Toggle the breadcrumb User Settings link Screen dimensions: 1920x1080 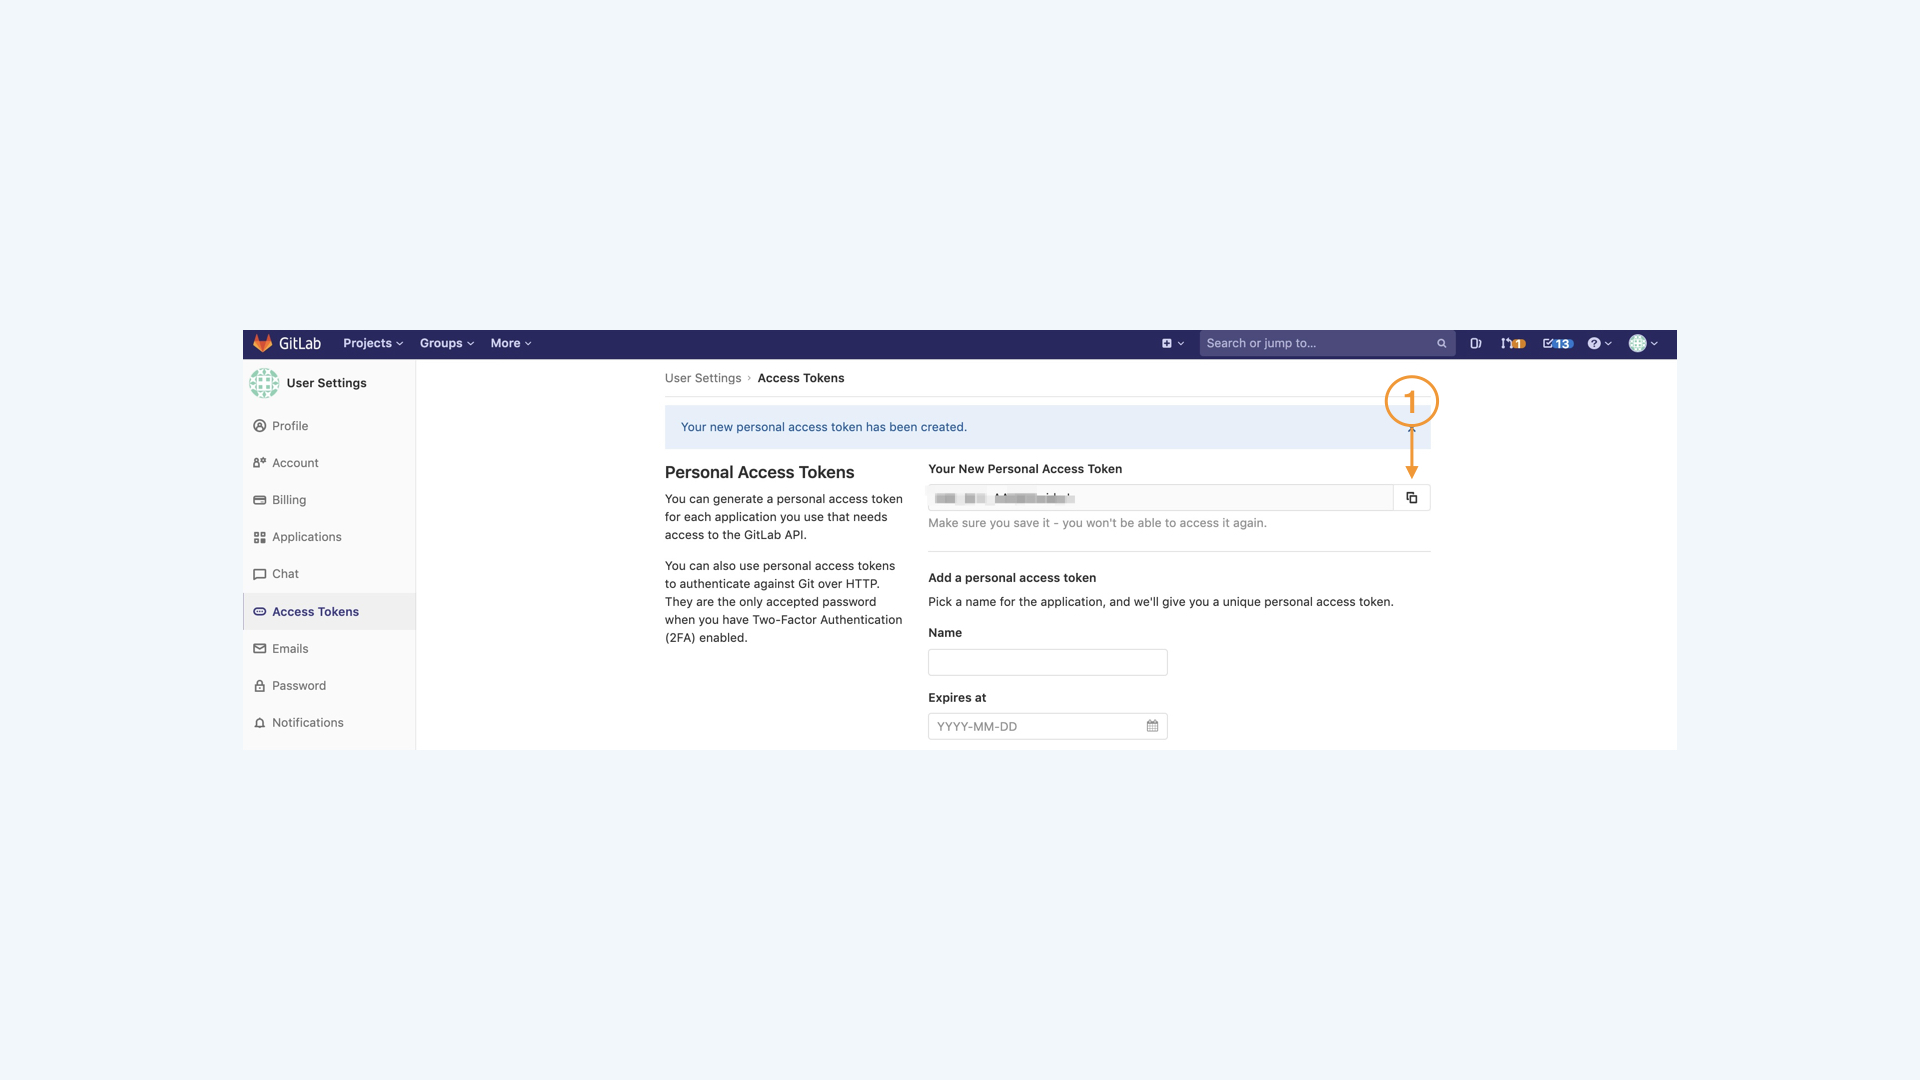point(702,380)
